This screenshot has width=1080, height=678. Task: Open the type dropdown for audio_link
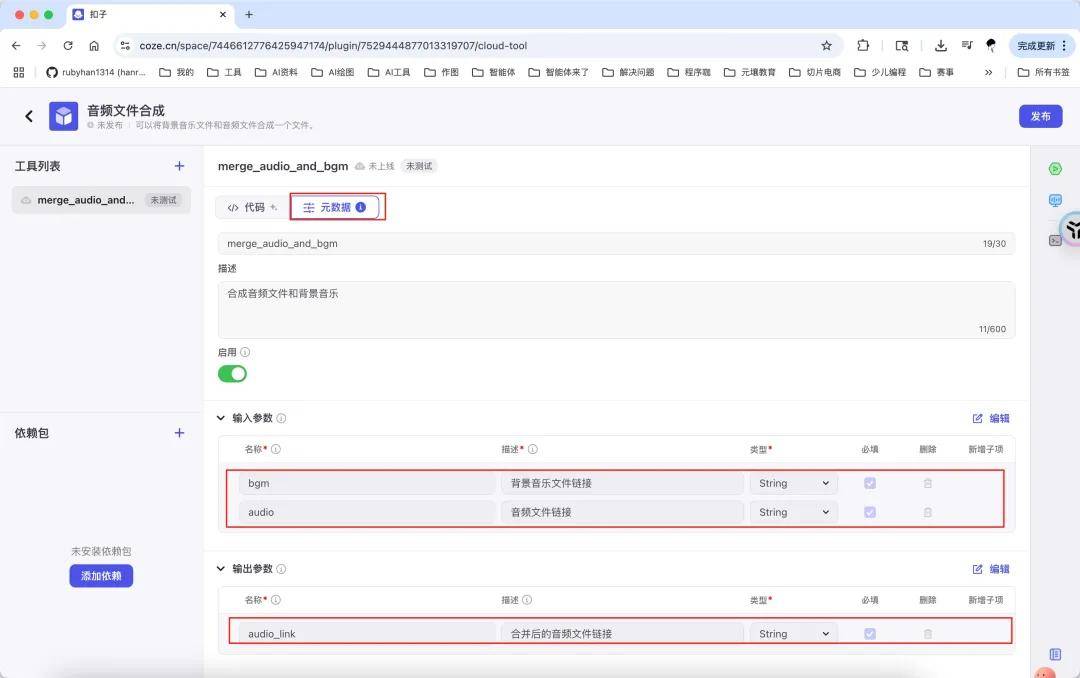tap(794, 634)
